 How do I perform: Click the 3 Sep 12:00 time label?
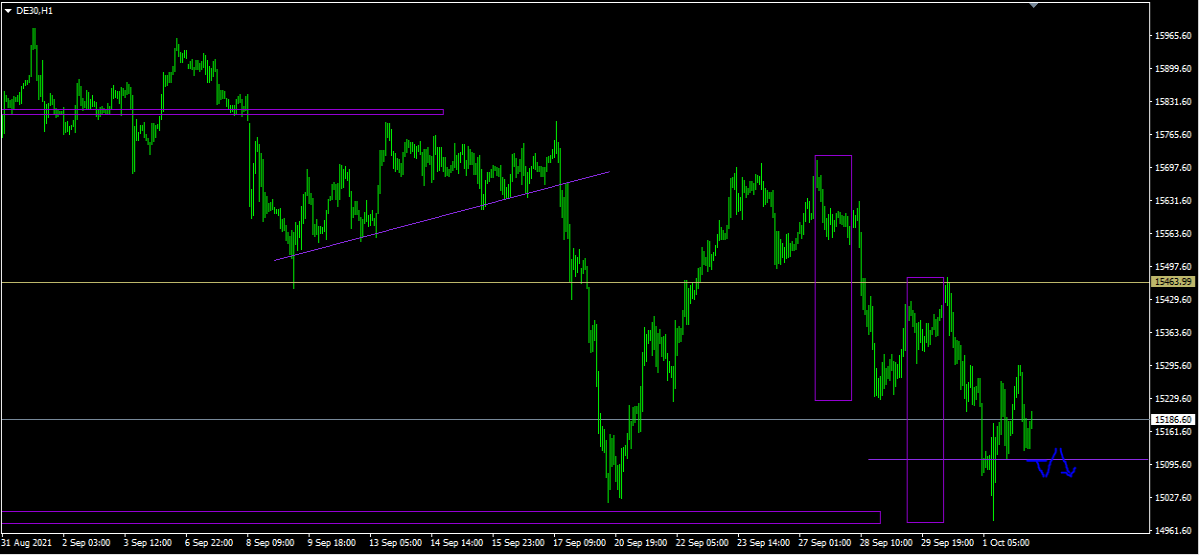[x=148, y=544]
